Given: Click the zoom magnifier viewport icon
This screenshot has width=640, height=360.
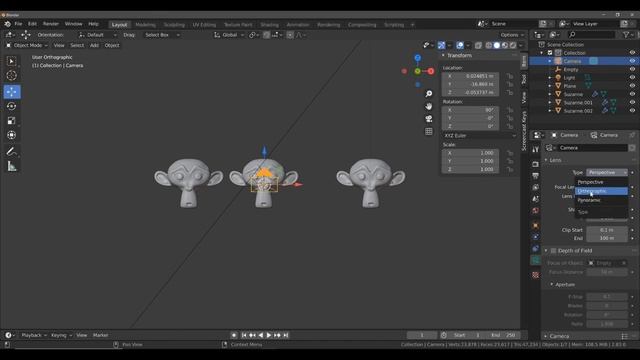Looking at the screenshot, I should 429,94.
